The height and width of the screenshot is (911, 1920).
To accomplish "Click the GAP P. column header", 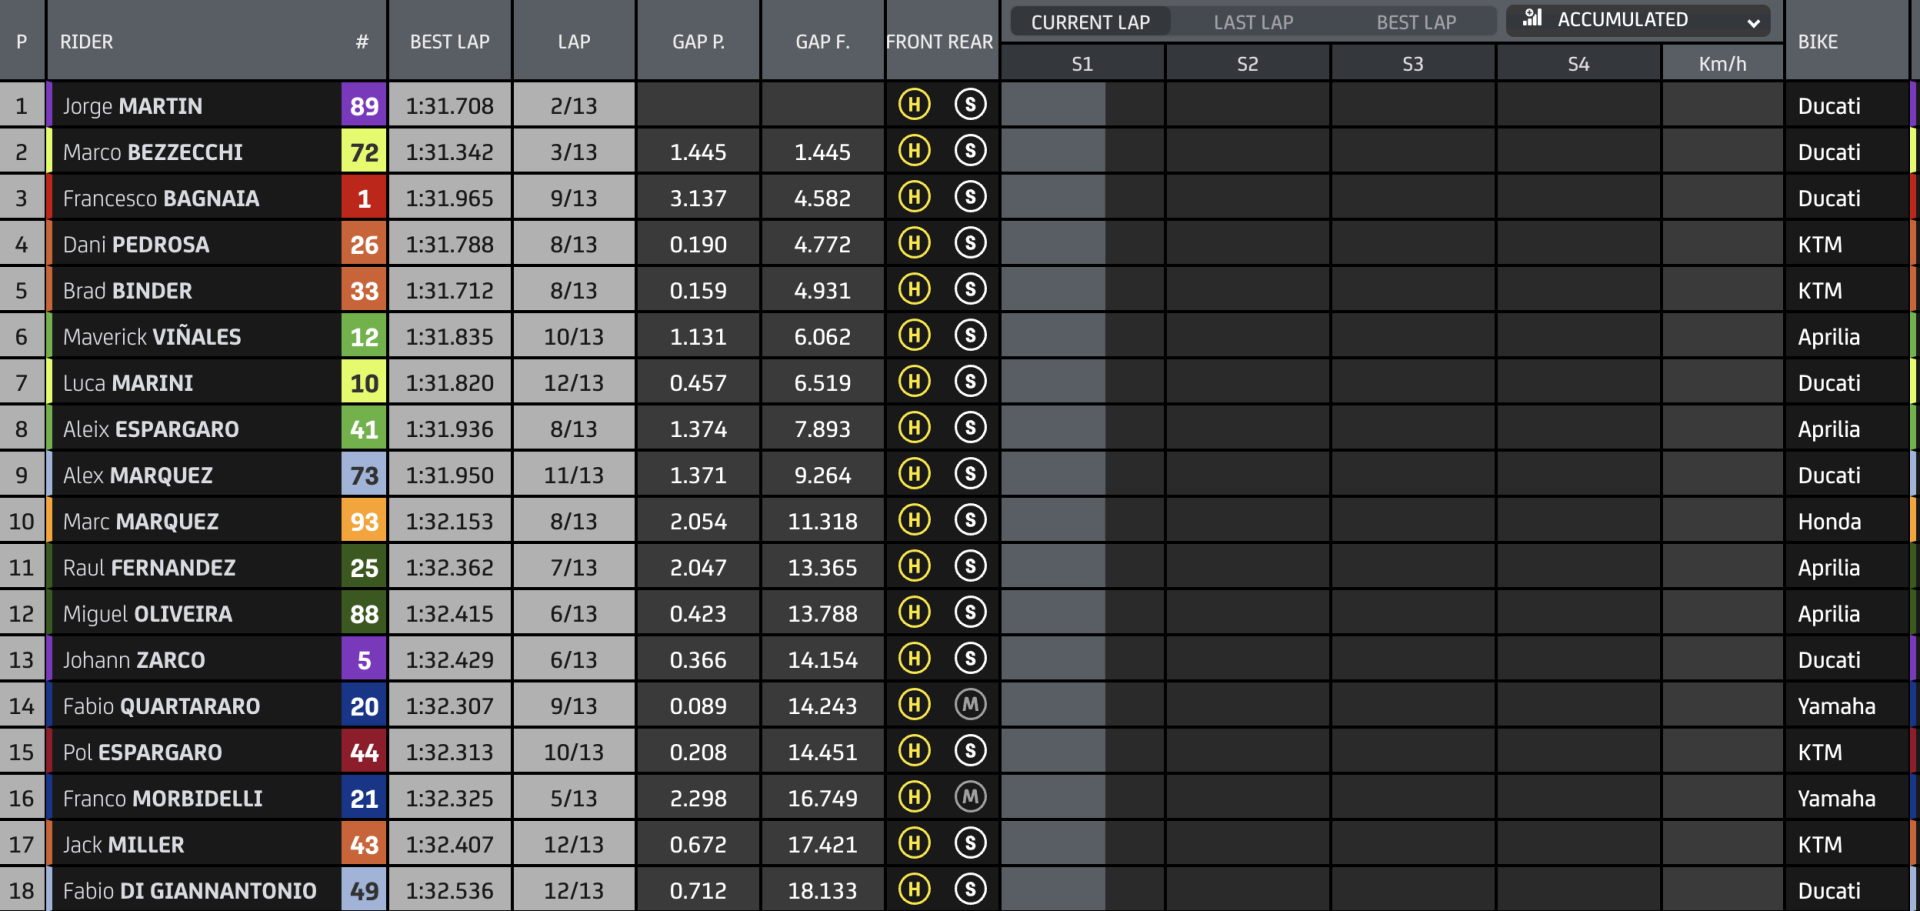I will (698, 42).
